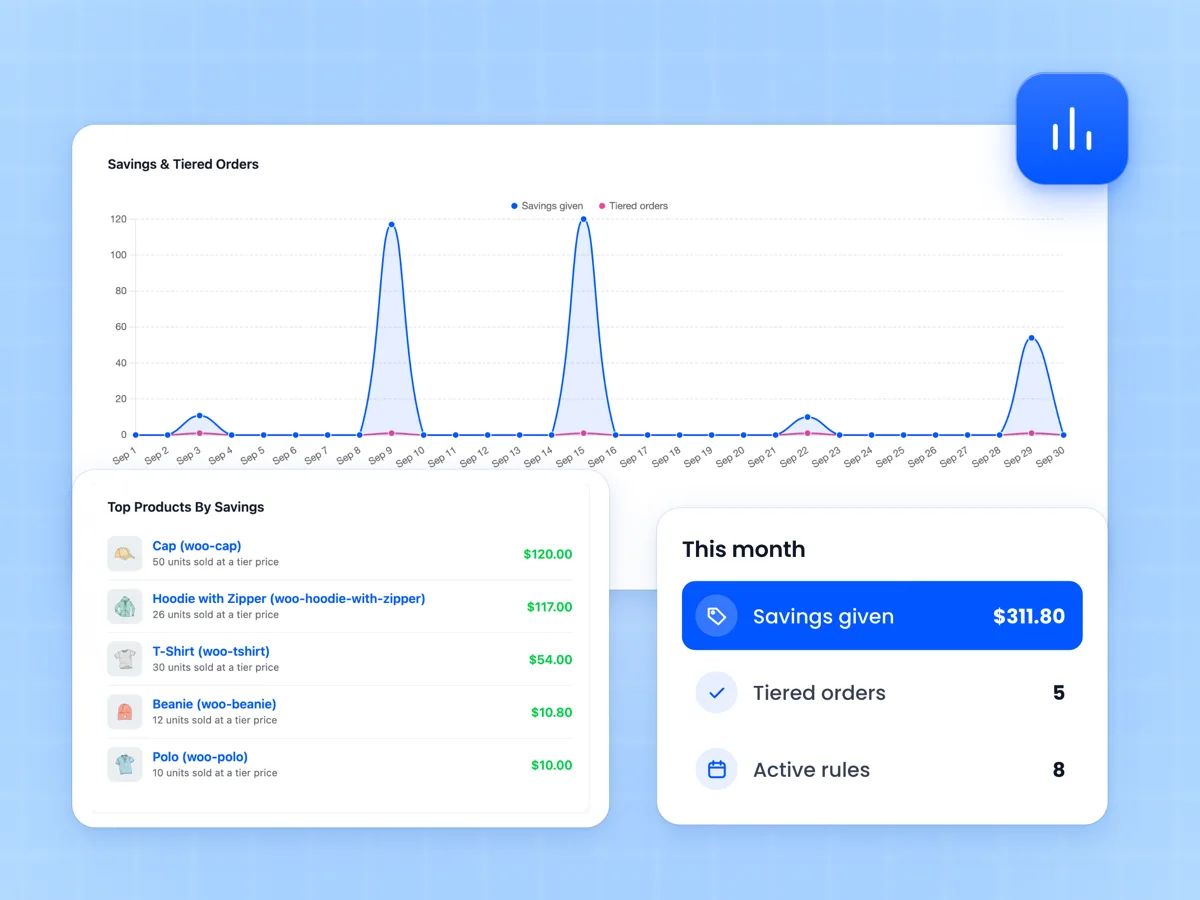This screenshot has width=1200, height=900.
Task: Click the $10.00 savings amount
Action: (552, 765)
